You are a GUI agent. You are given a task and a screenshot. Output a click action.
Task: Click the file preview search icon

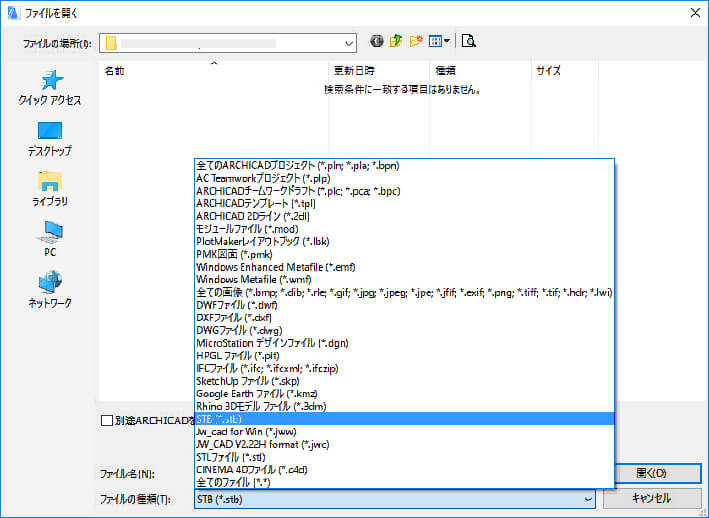point(468,41)
